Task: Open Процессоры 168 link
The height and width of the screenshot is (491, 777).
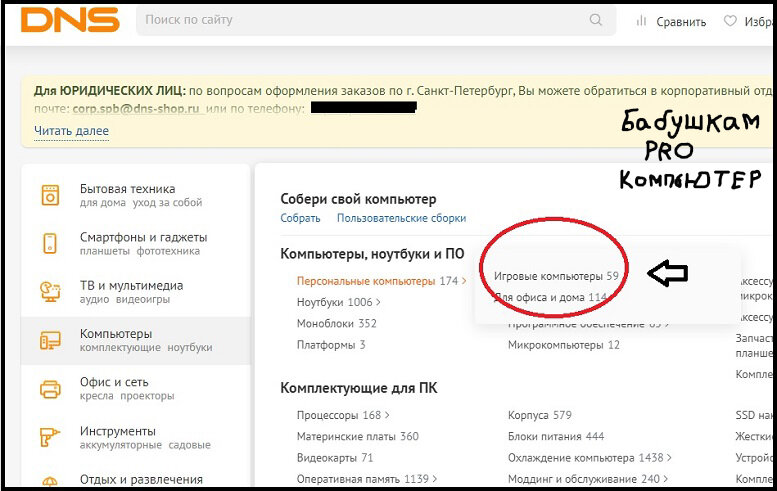Action: click(339, 415)
